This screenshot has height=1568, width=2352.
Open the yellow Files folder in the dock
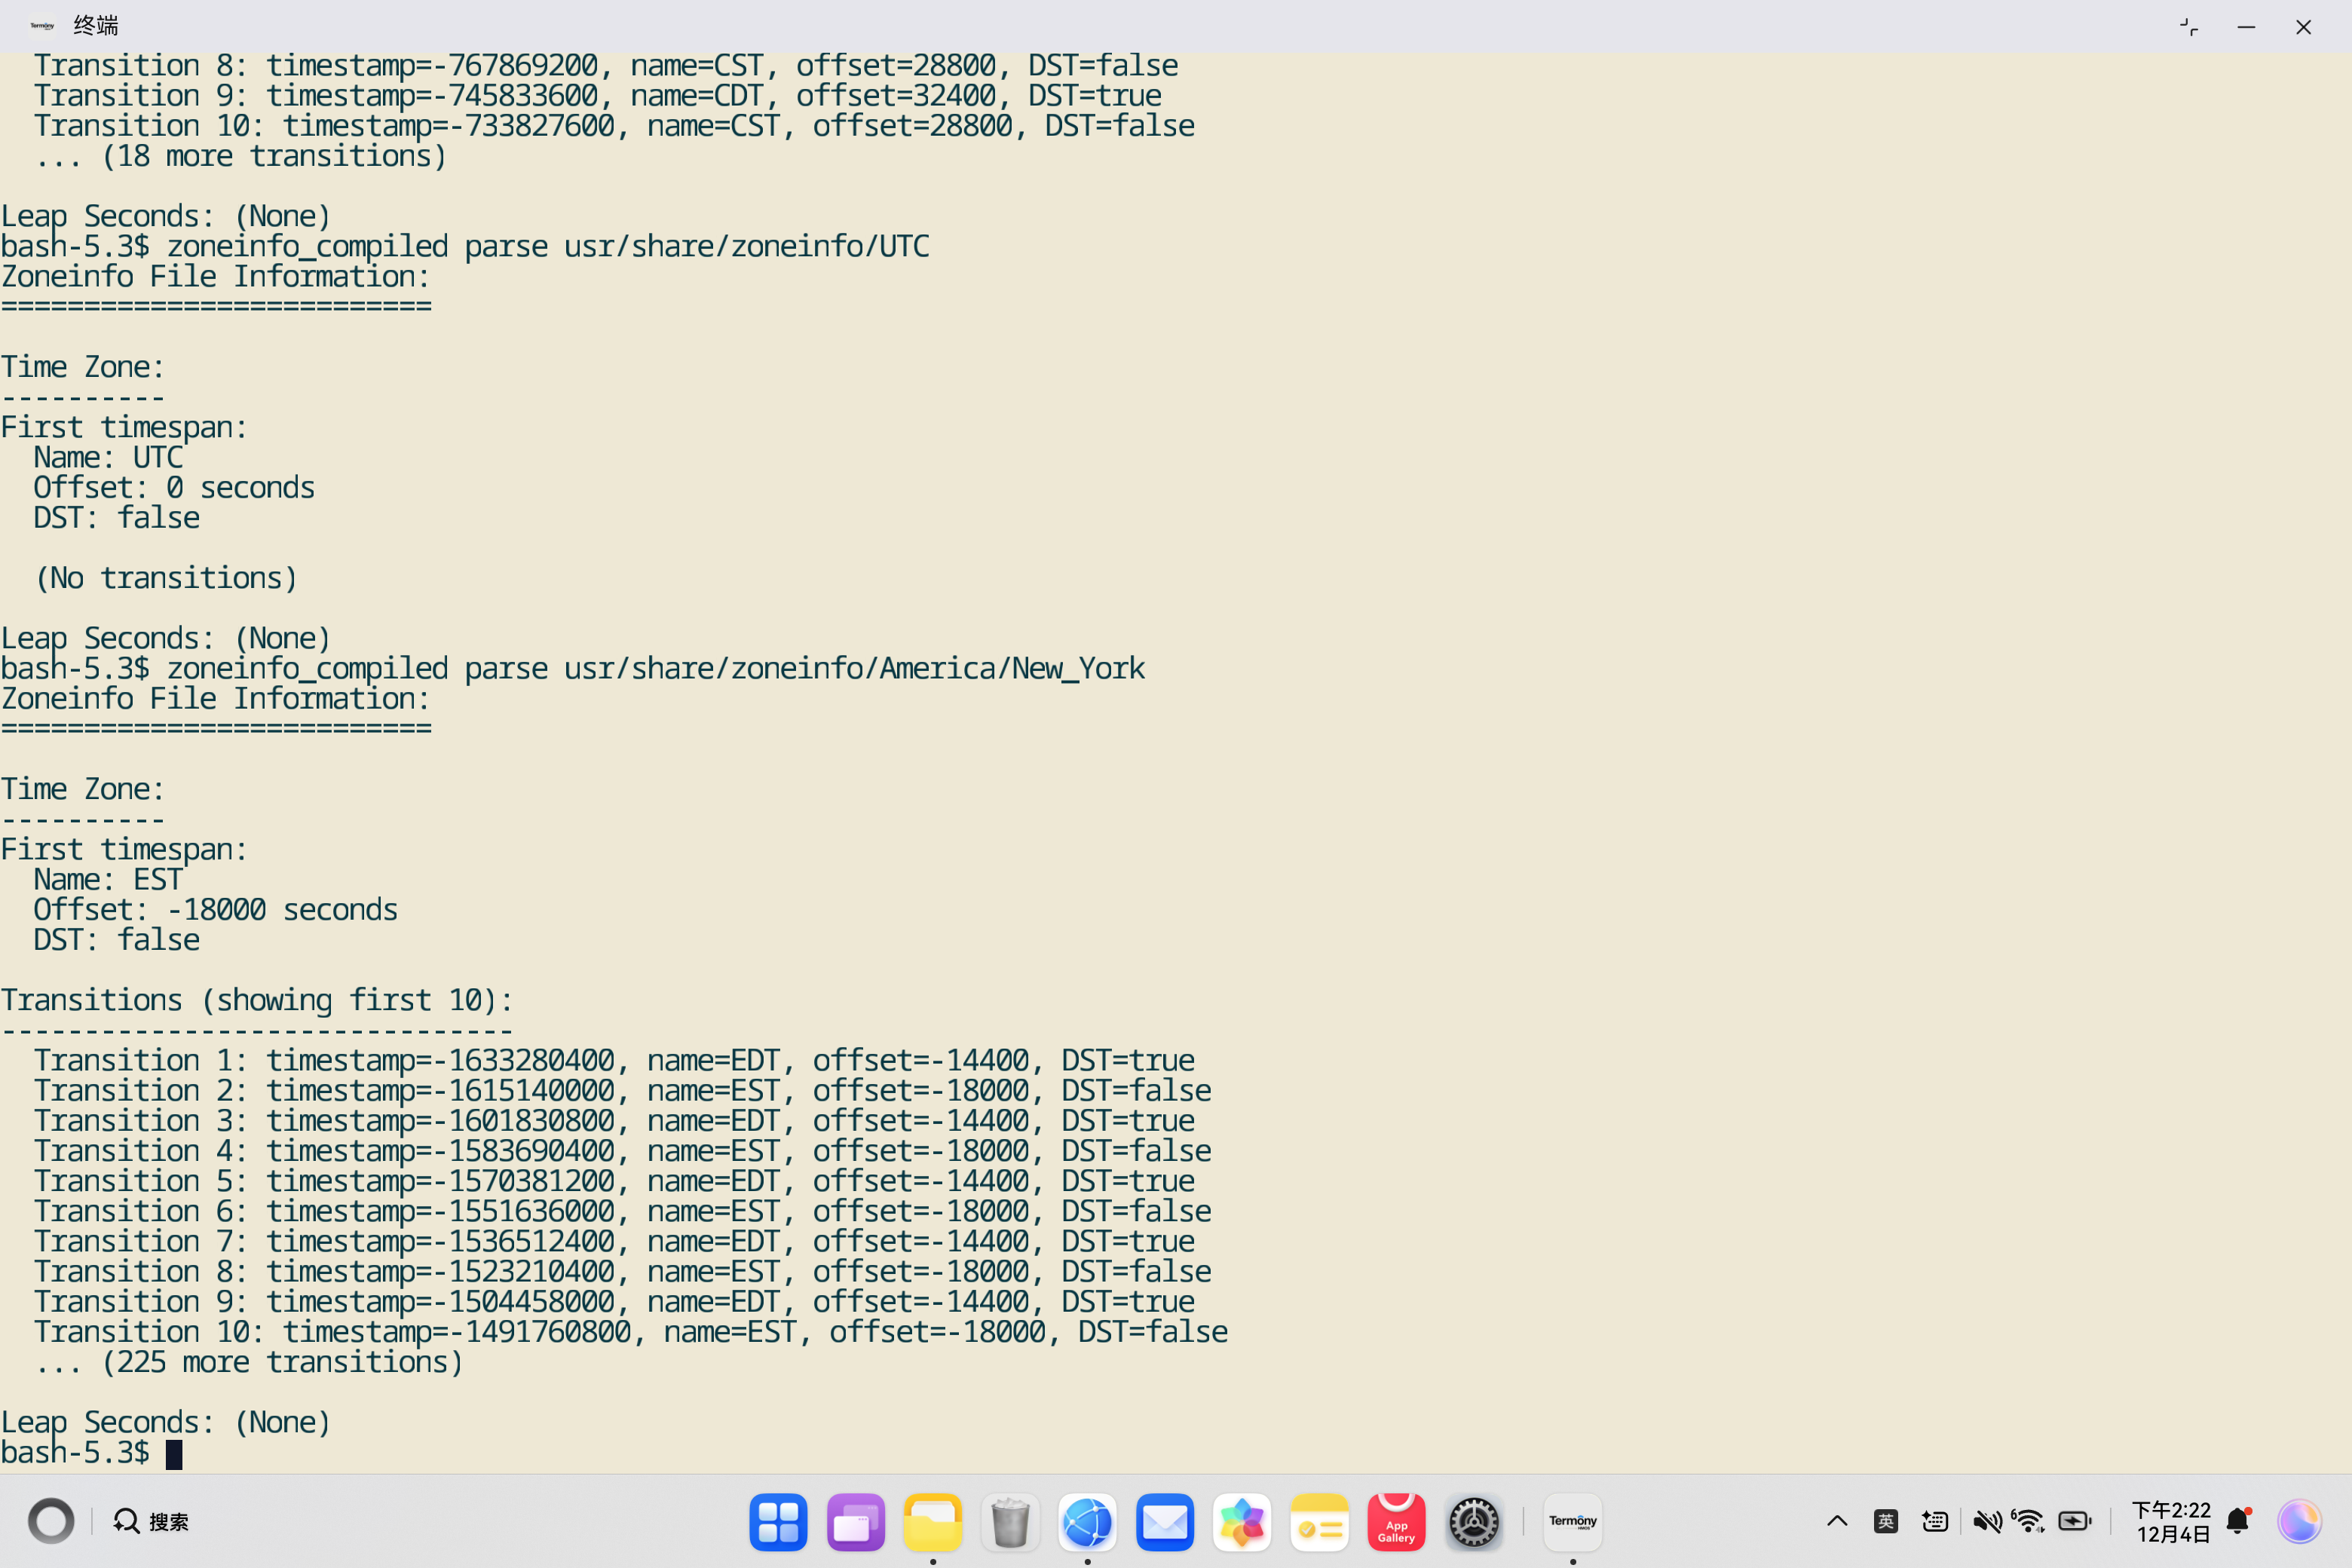pyautogui.click(x=933, y=1522)
